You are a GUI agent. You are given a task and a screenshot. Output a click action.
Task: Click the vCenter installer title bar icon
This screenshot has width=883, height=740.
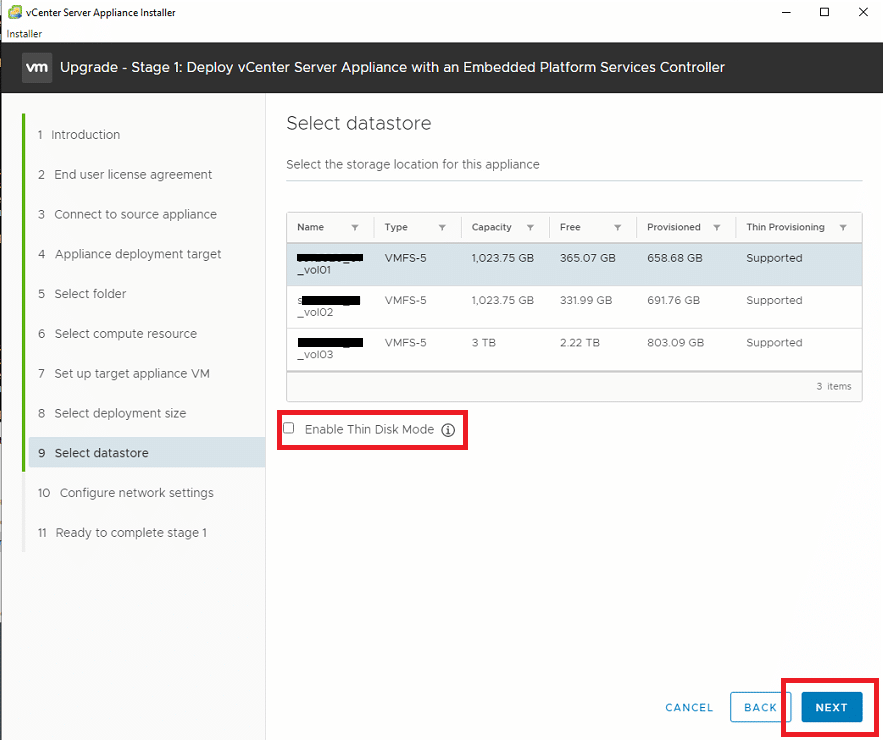pyautogui.click(x=15, y=12)
